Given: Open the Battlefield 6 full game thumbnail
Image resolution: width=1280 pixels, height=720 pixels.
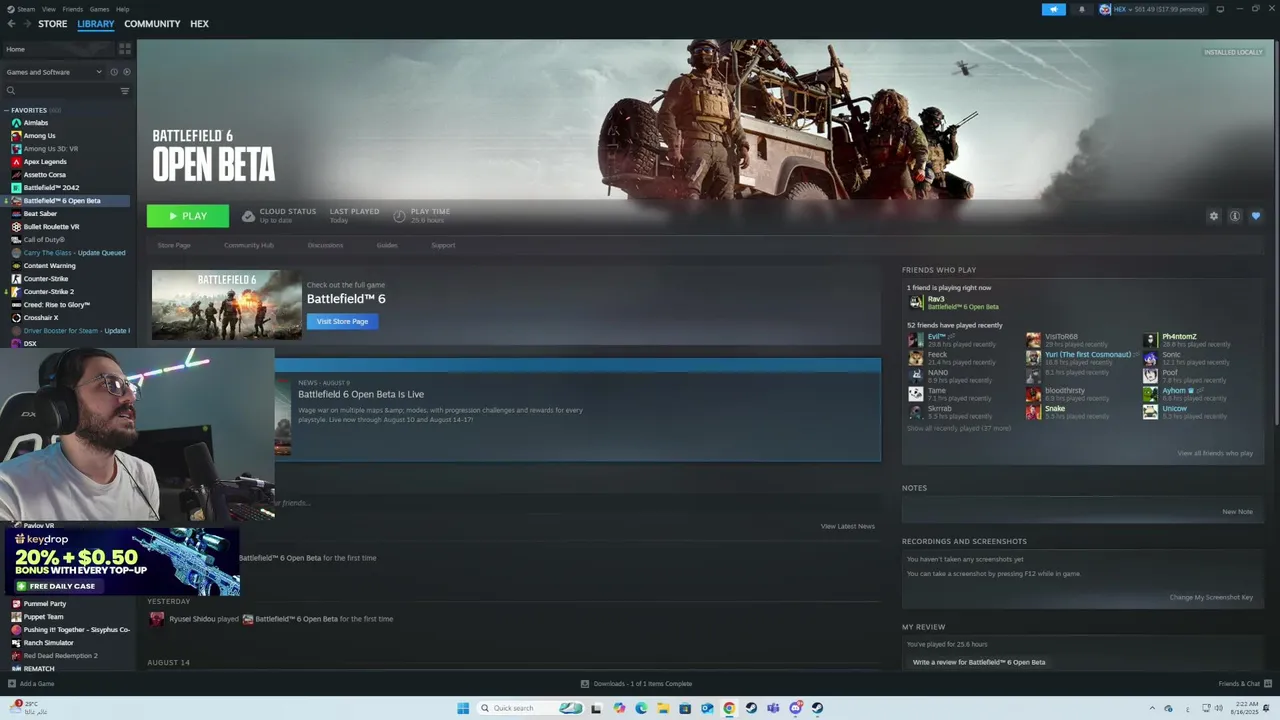Looking at the screenshot, I should [227, 305].
